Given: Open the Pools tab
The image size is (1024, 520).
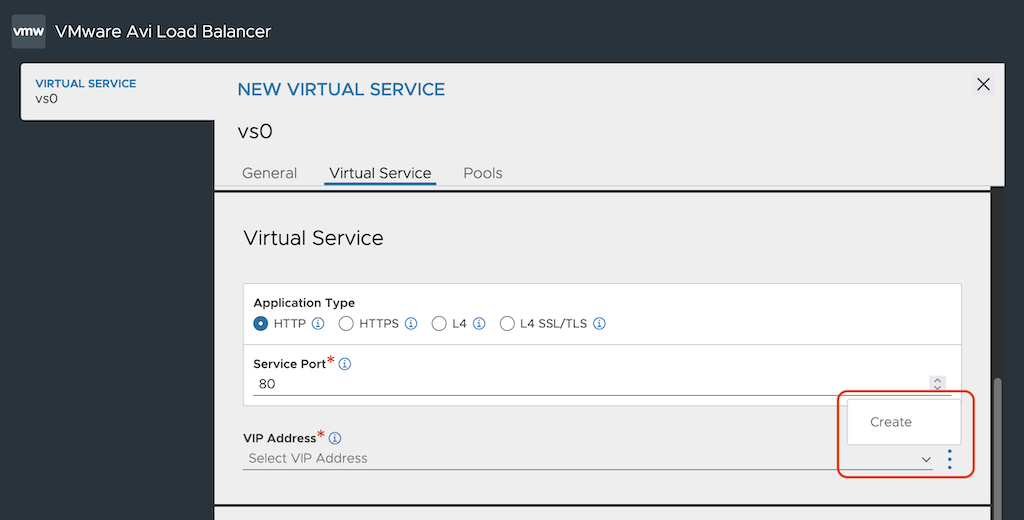Looking at the screenshot, I should tap(483, 173).
